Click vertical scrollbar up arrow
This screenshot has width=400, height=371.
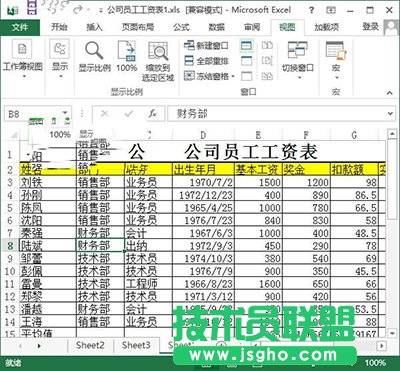point(392,134)
